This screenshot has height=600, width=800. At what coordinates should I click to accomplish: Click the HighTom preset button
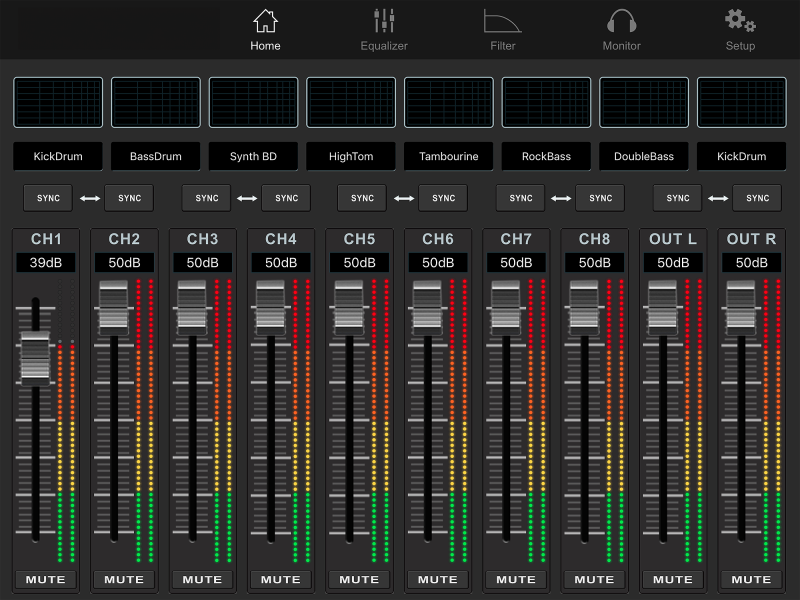(351, 156)
